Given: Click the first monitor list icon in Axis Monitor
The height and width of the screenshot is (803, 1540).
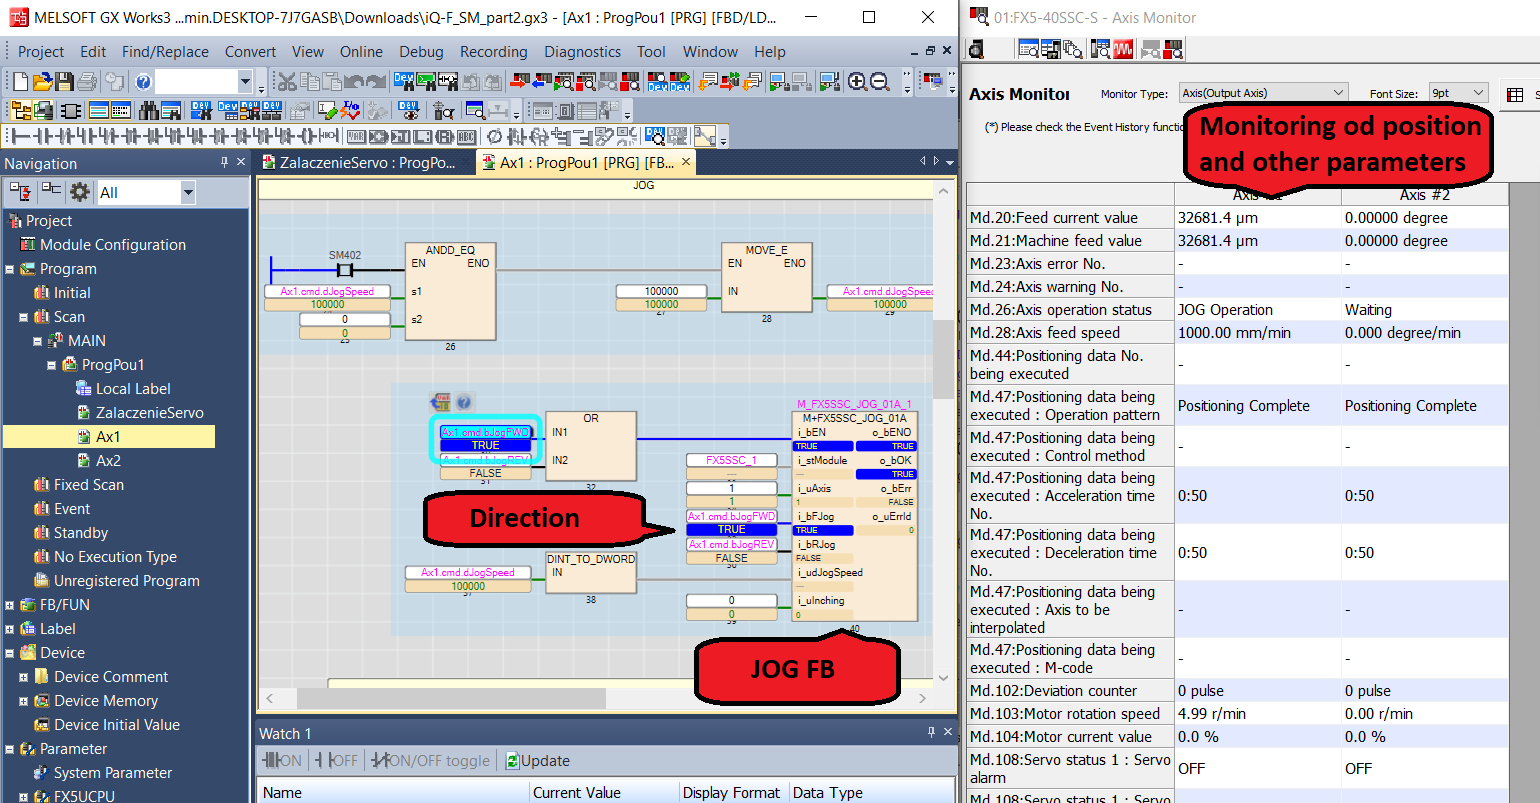Looking at the screenshot, I should (1028, 48).
